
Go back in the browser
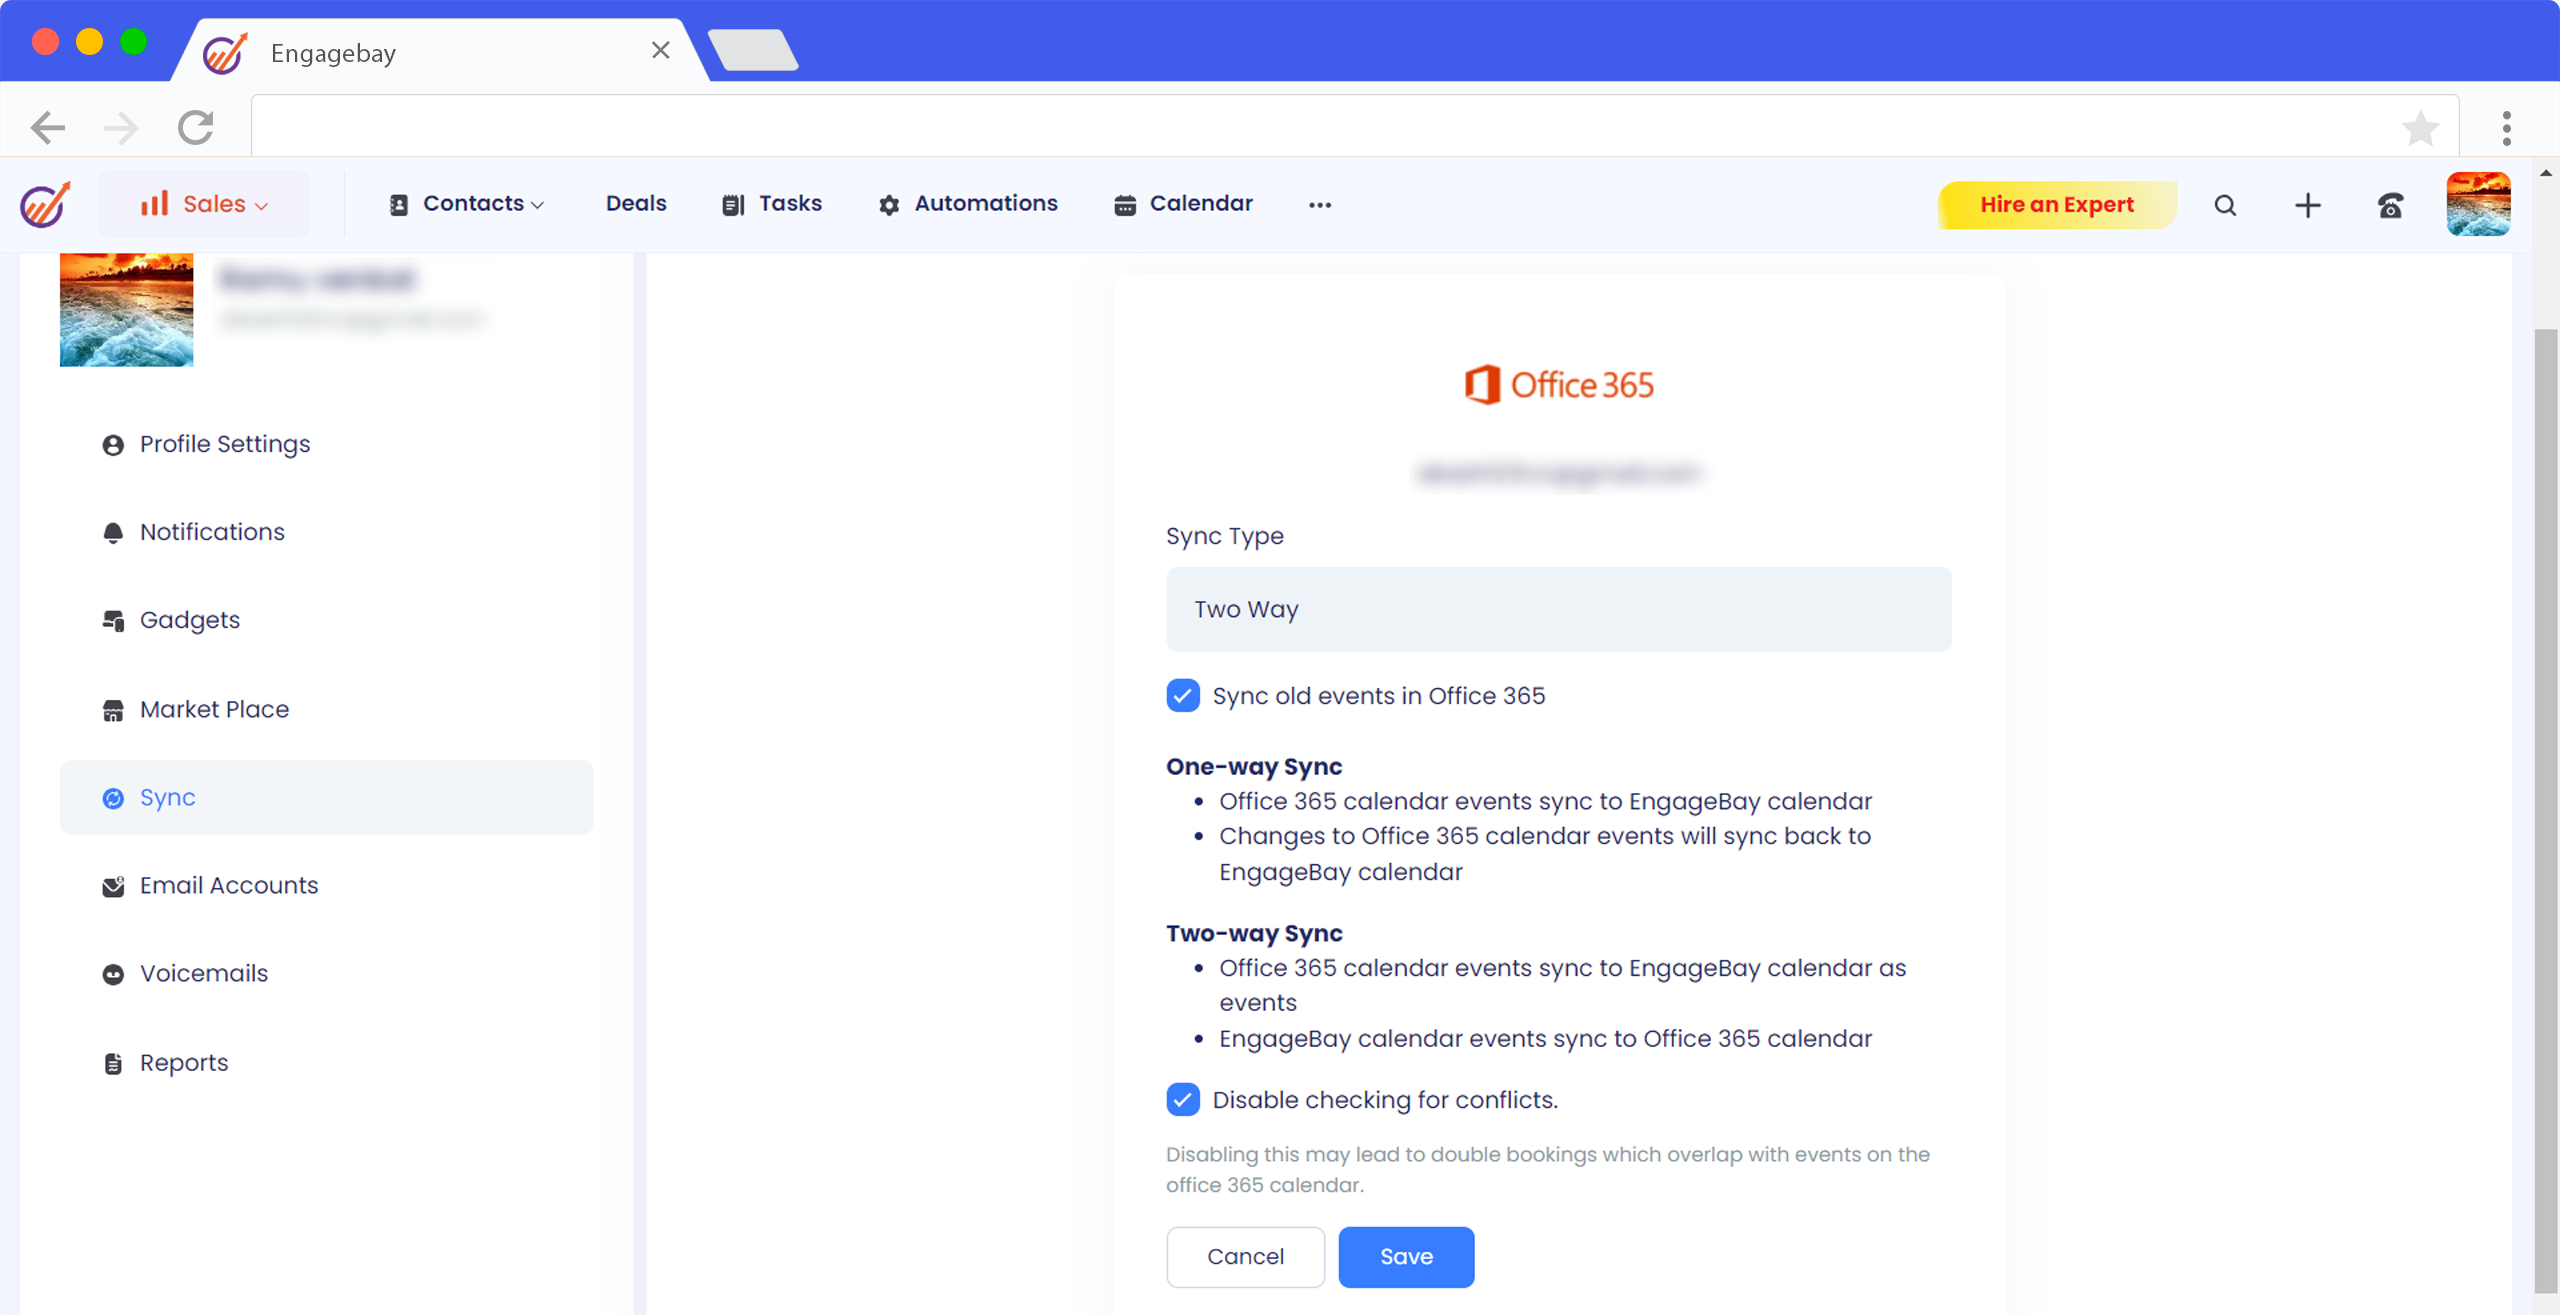(48, 127)
